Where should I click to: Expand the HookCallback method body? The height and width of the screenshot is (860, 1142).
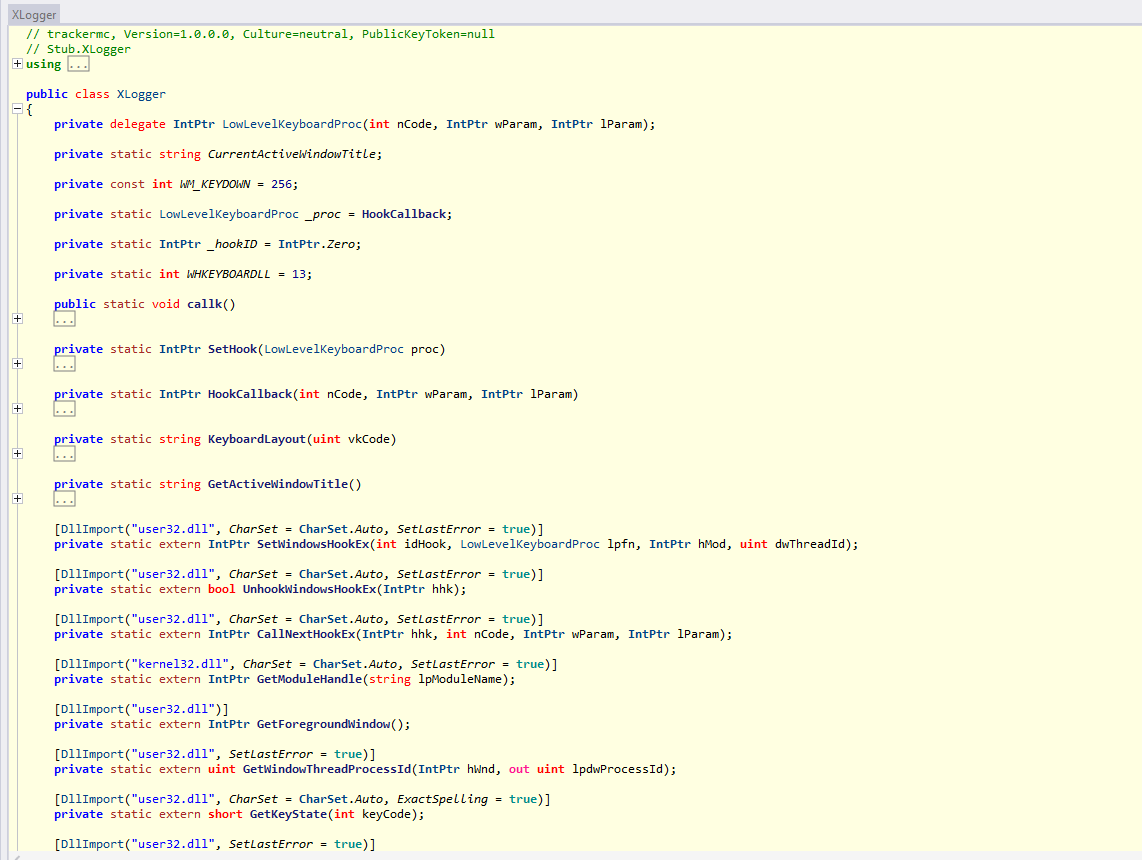17,409
